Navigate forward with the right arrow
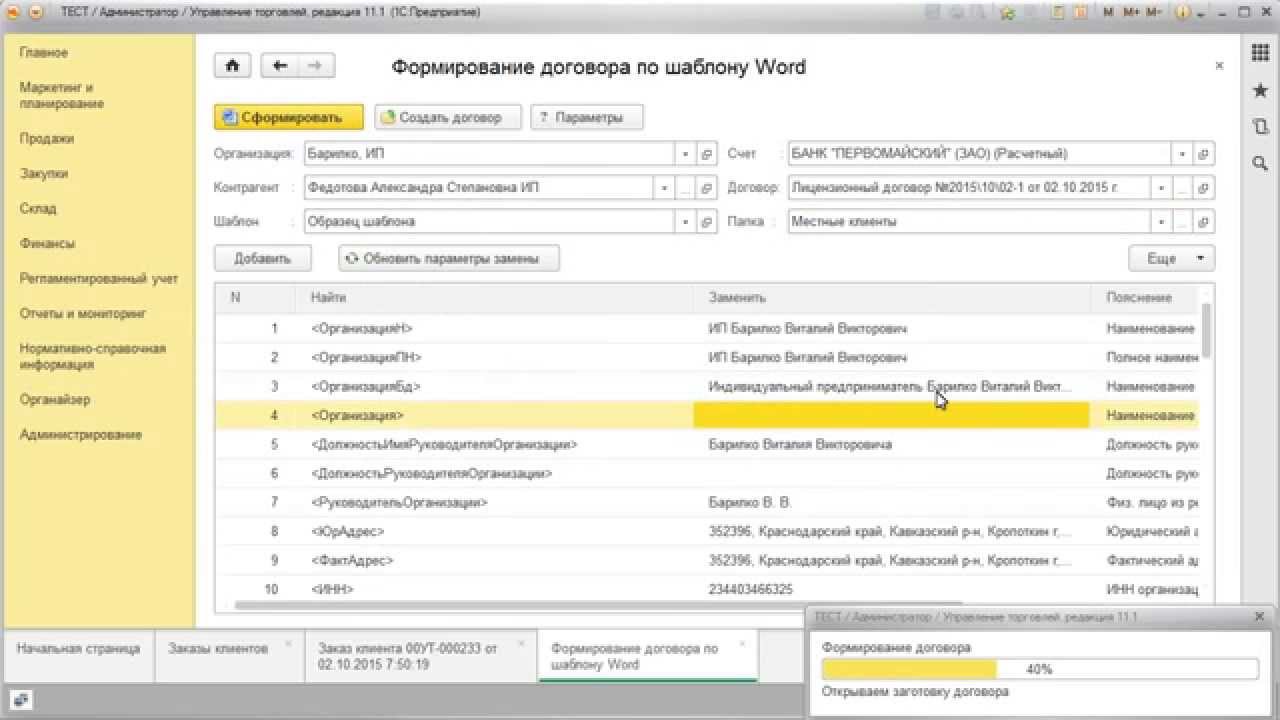 click(316, 66)
